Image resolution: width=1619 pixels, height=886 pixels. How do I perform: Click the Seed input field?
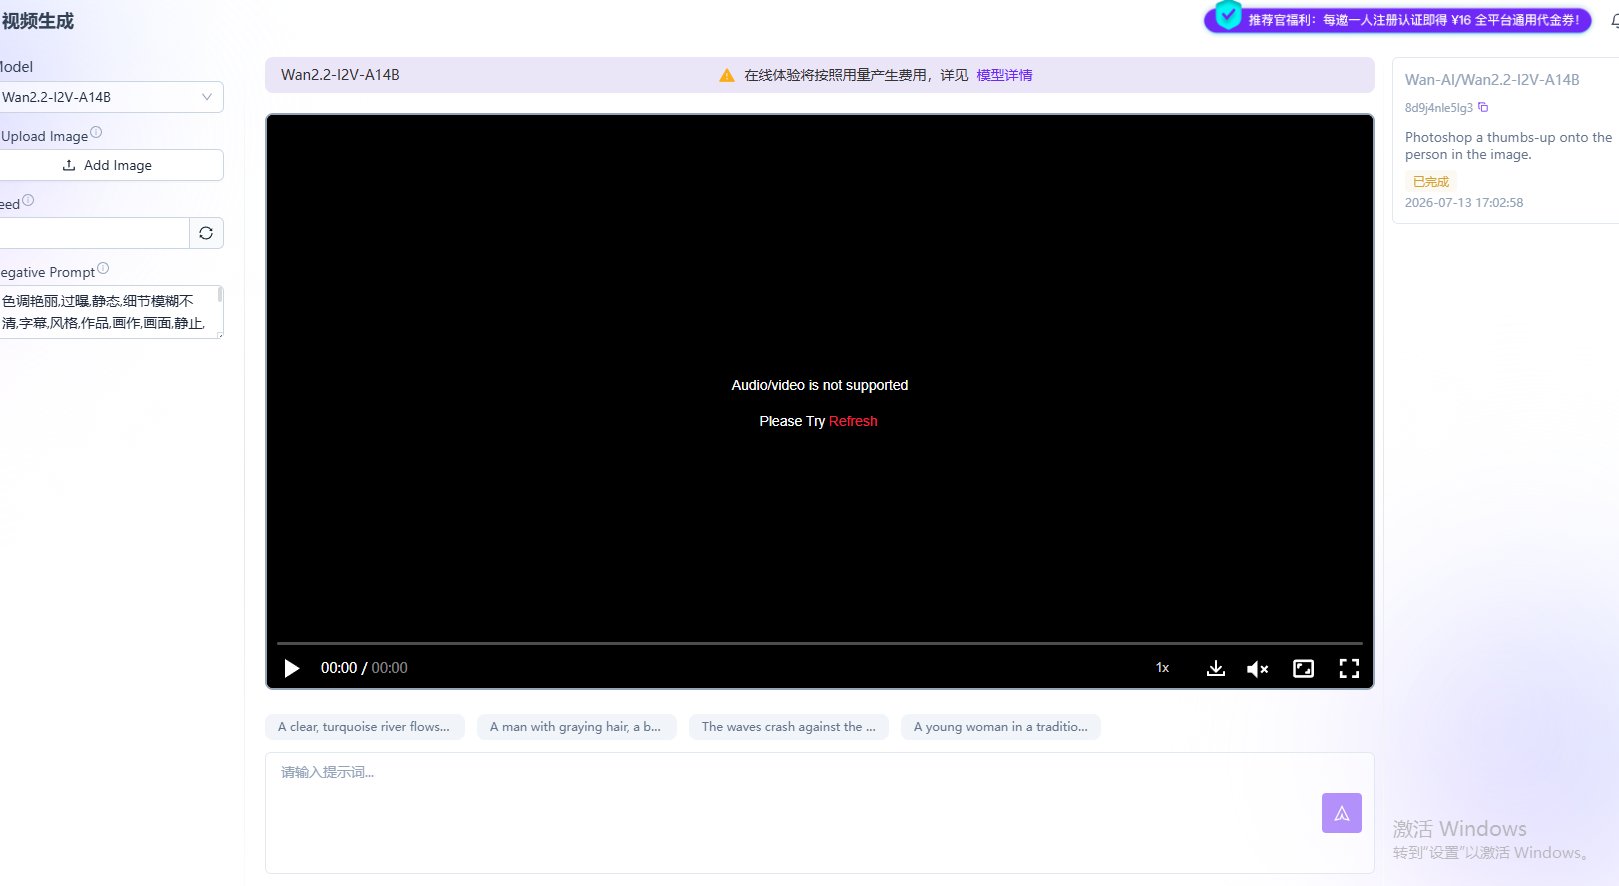click(94, 233)
